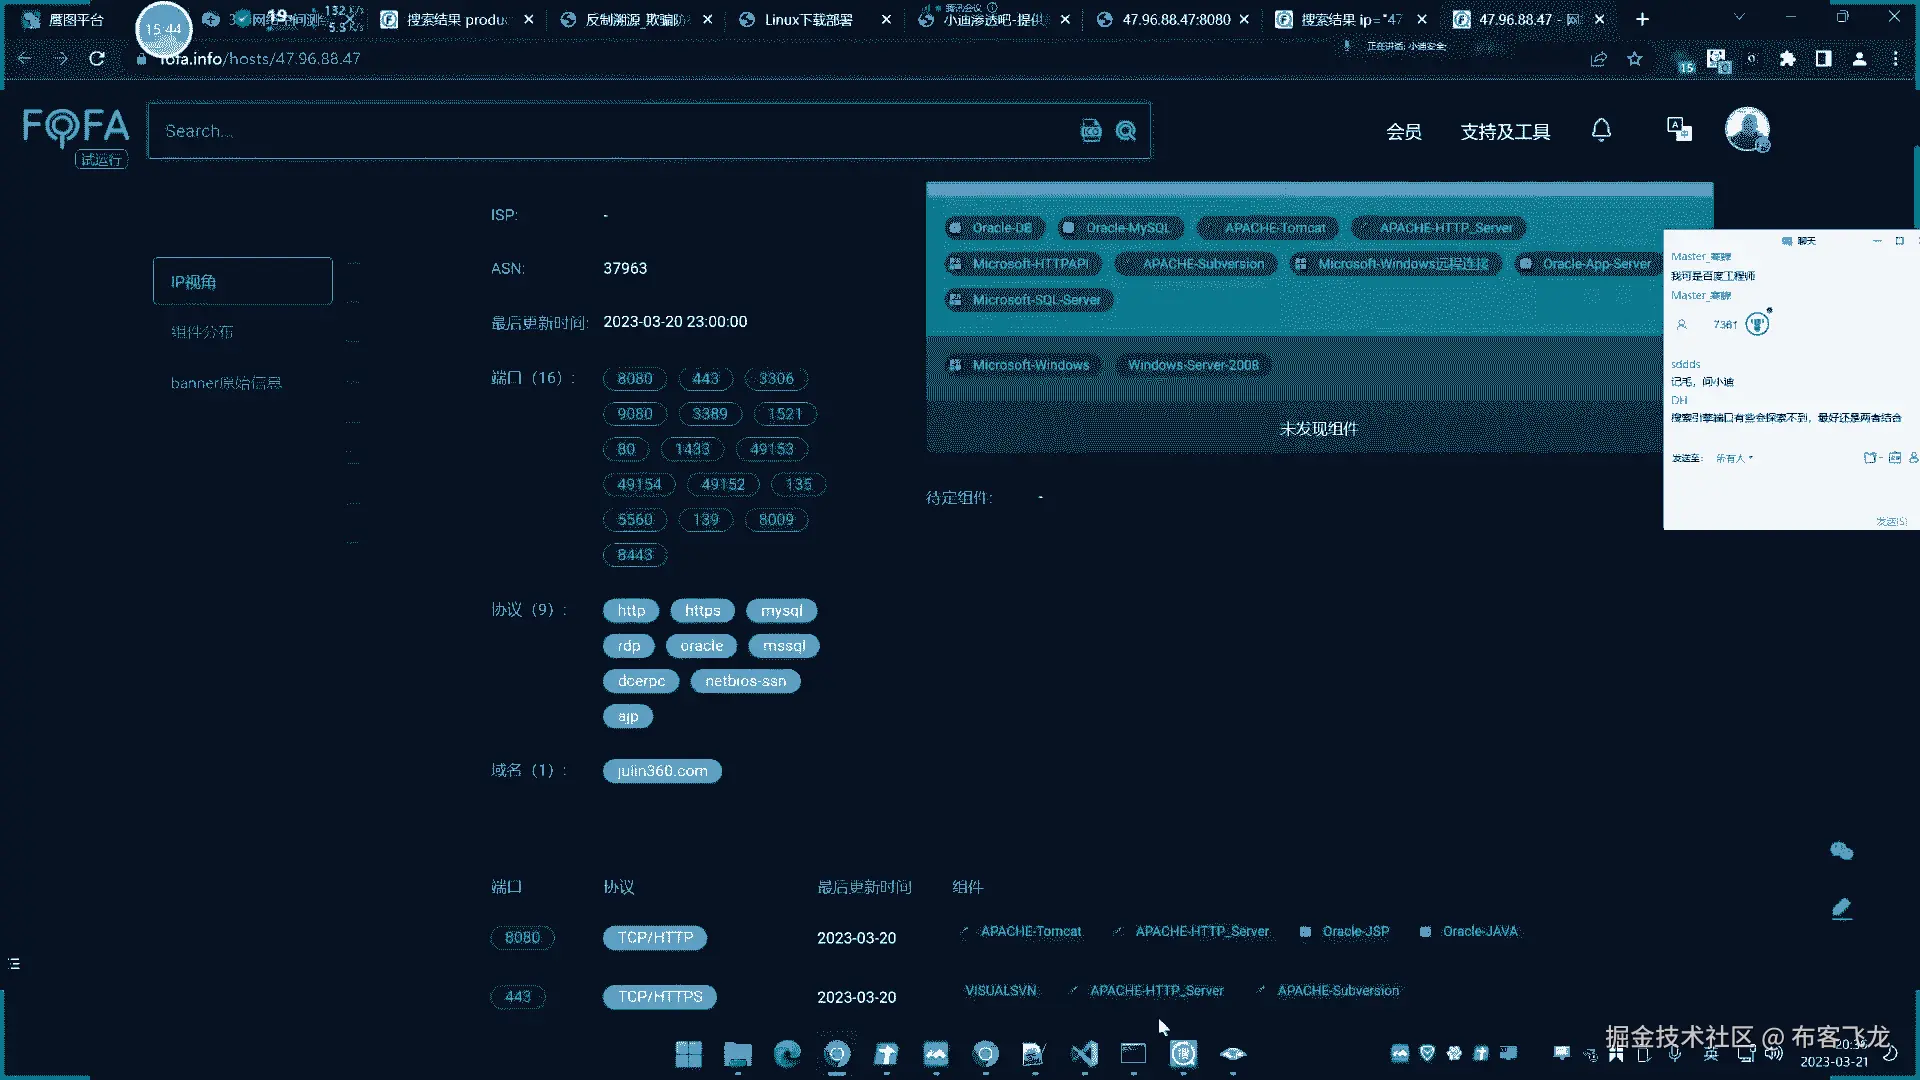Open Visual Studio Code from the taskbar
Viewport: 1920px width, 1080px height.
pos(1084,1054)
